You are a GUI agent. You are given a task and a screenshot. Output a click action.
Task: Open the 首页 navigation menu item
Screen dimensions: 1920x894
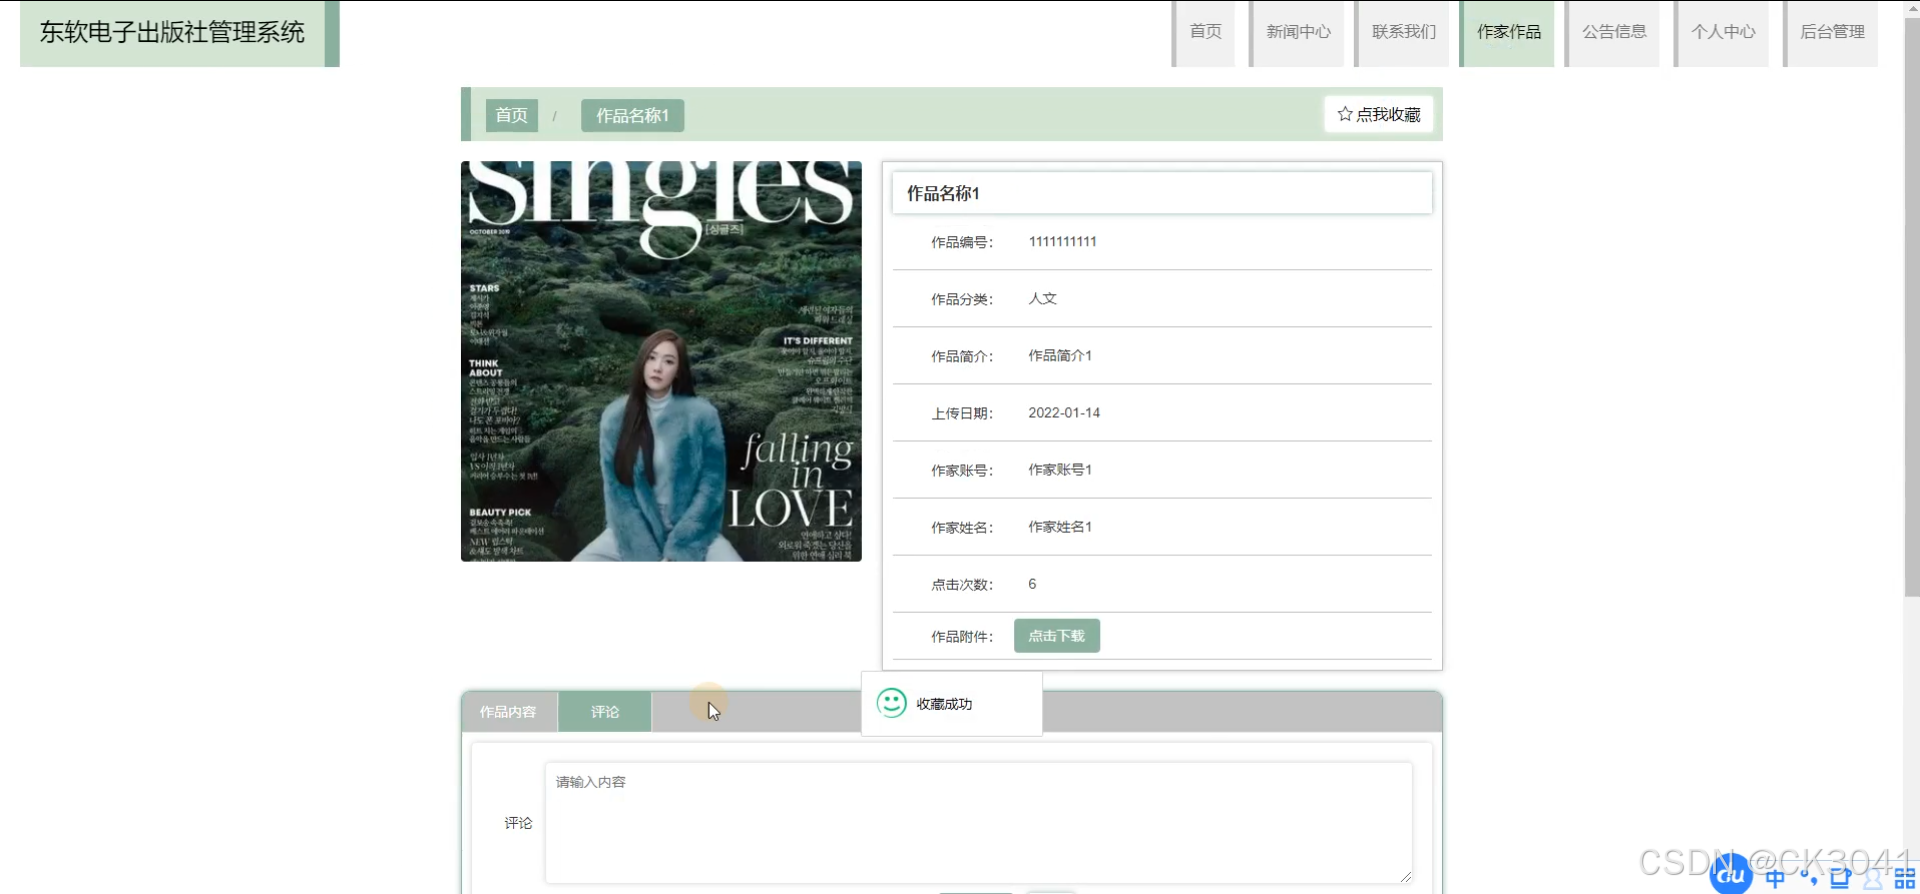(x=1205, y=32)
